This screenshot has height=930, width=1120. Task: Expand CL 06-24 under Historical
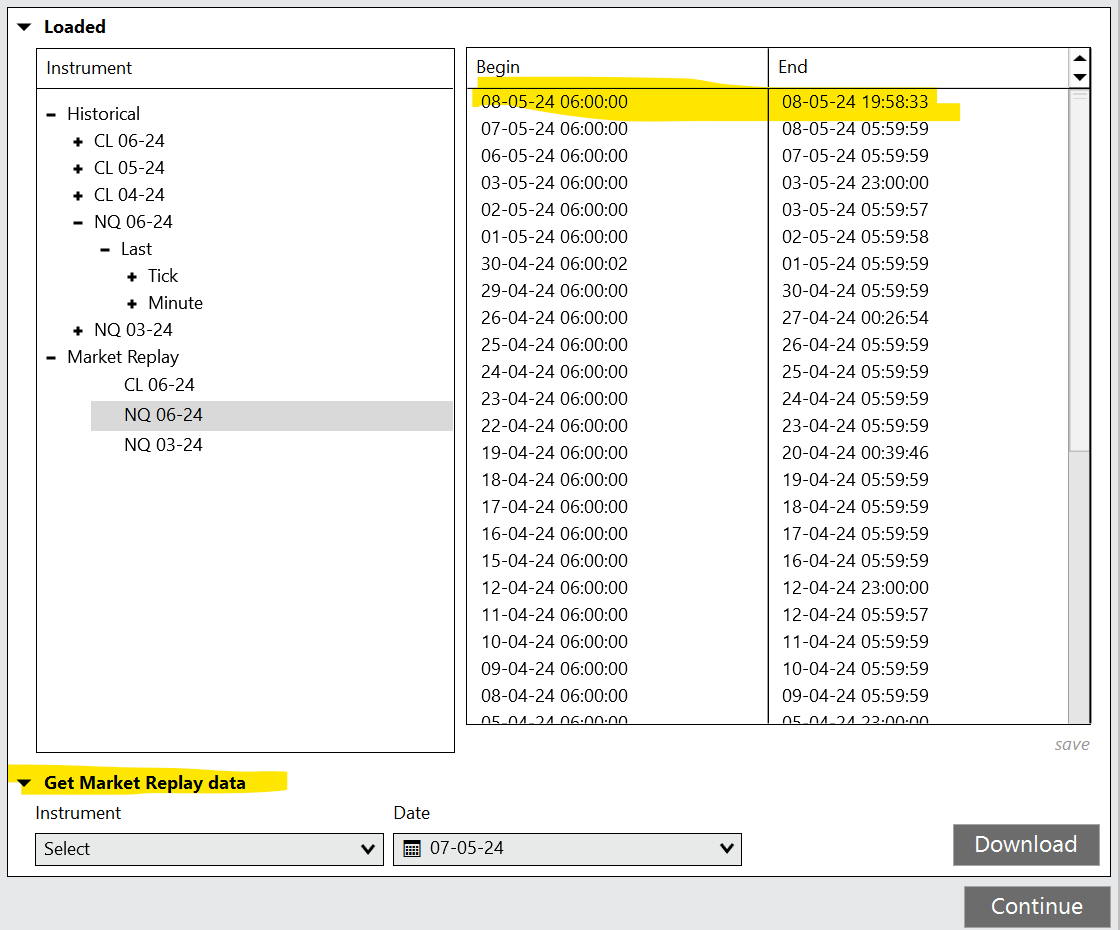pyautogui.click(x=78, y=141)
